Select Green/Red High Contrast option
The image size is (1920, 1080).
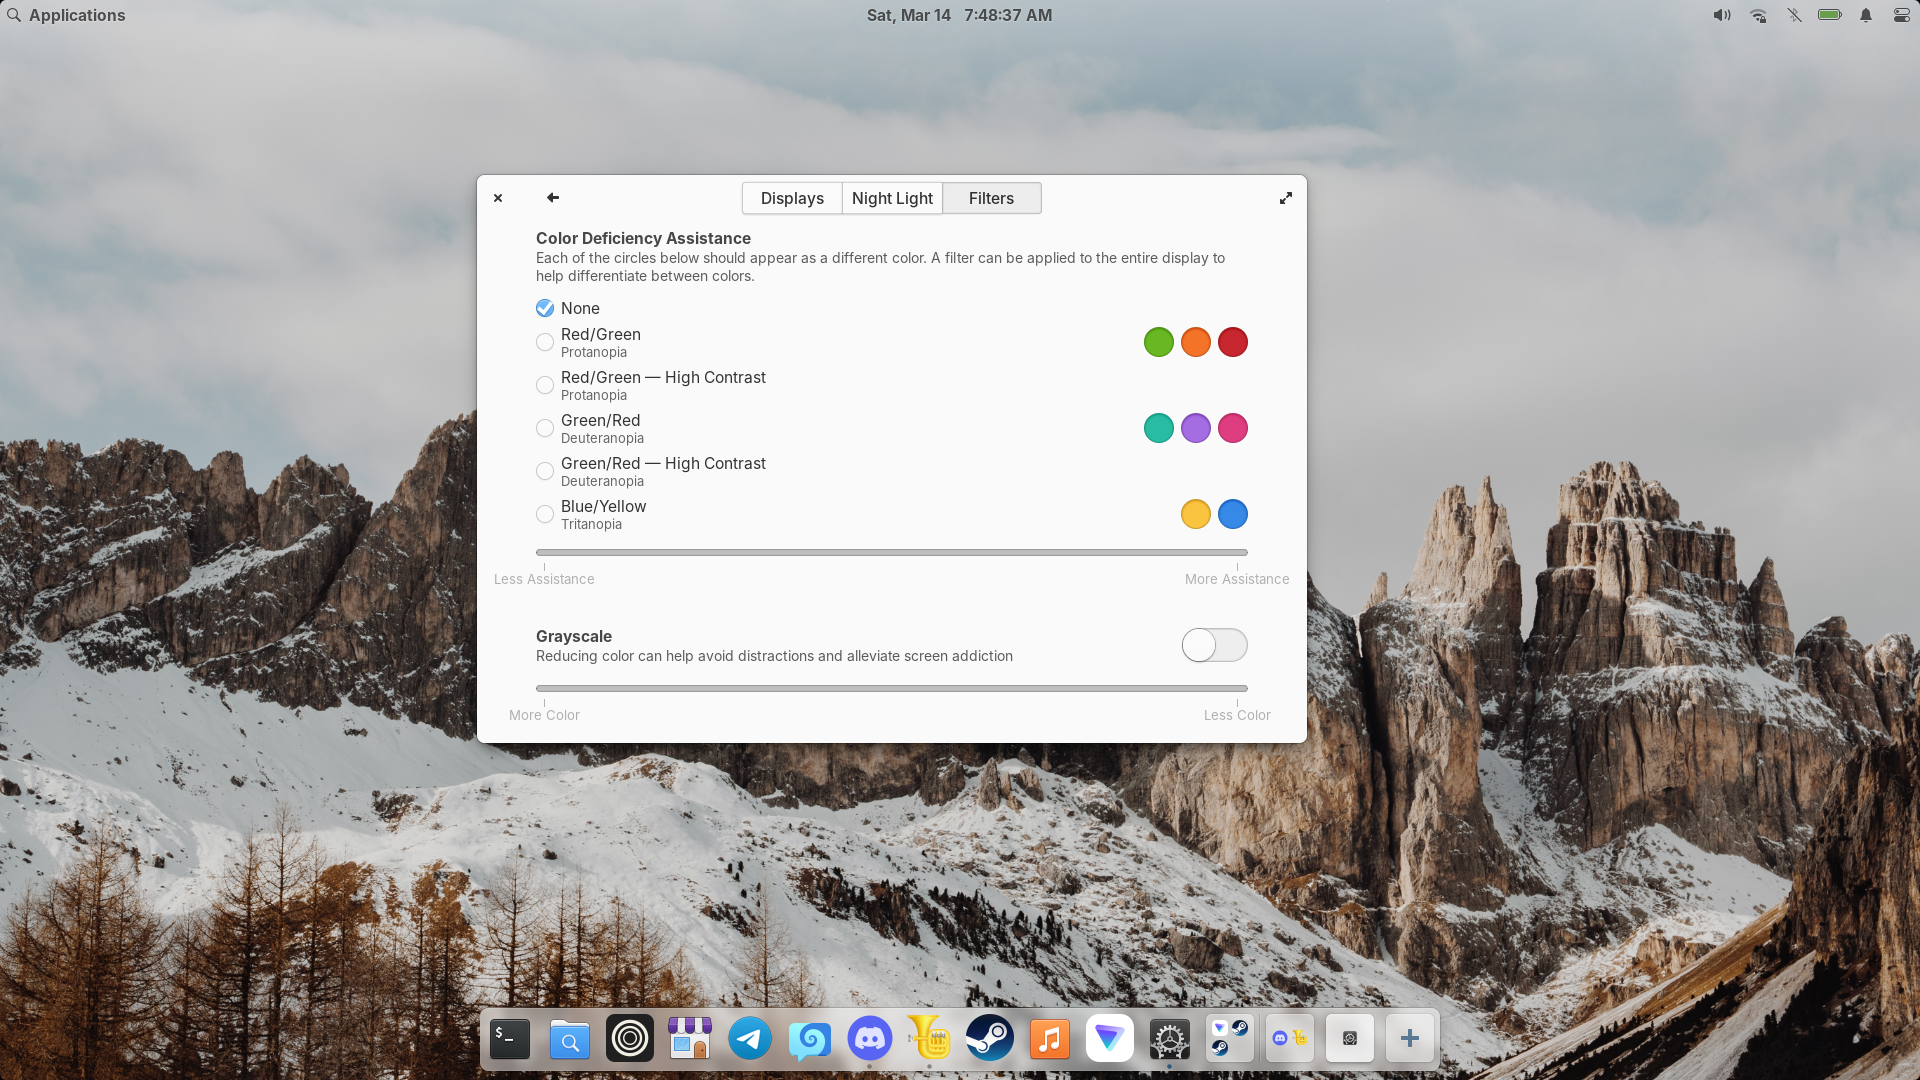(545, 471)
